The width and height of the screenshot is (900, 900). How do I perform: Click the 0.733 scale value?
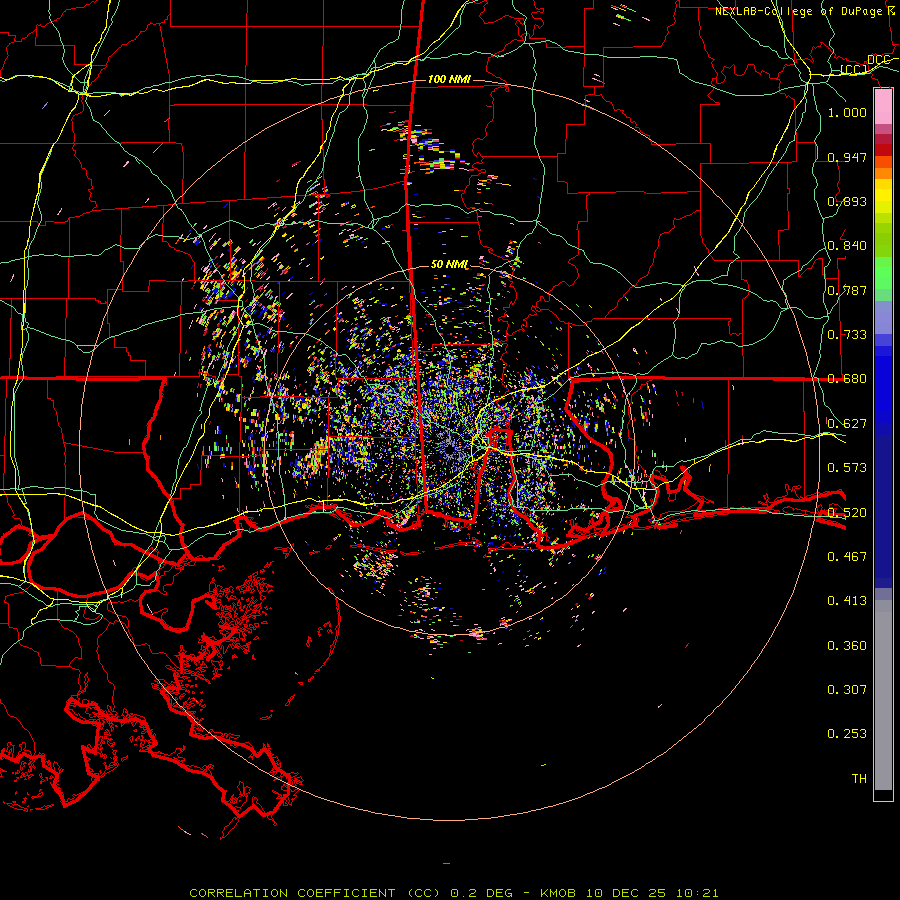click(847, 335)
